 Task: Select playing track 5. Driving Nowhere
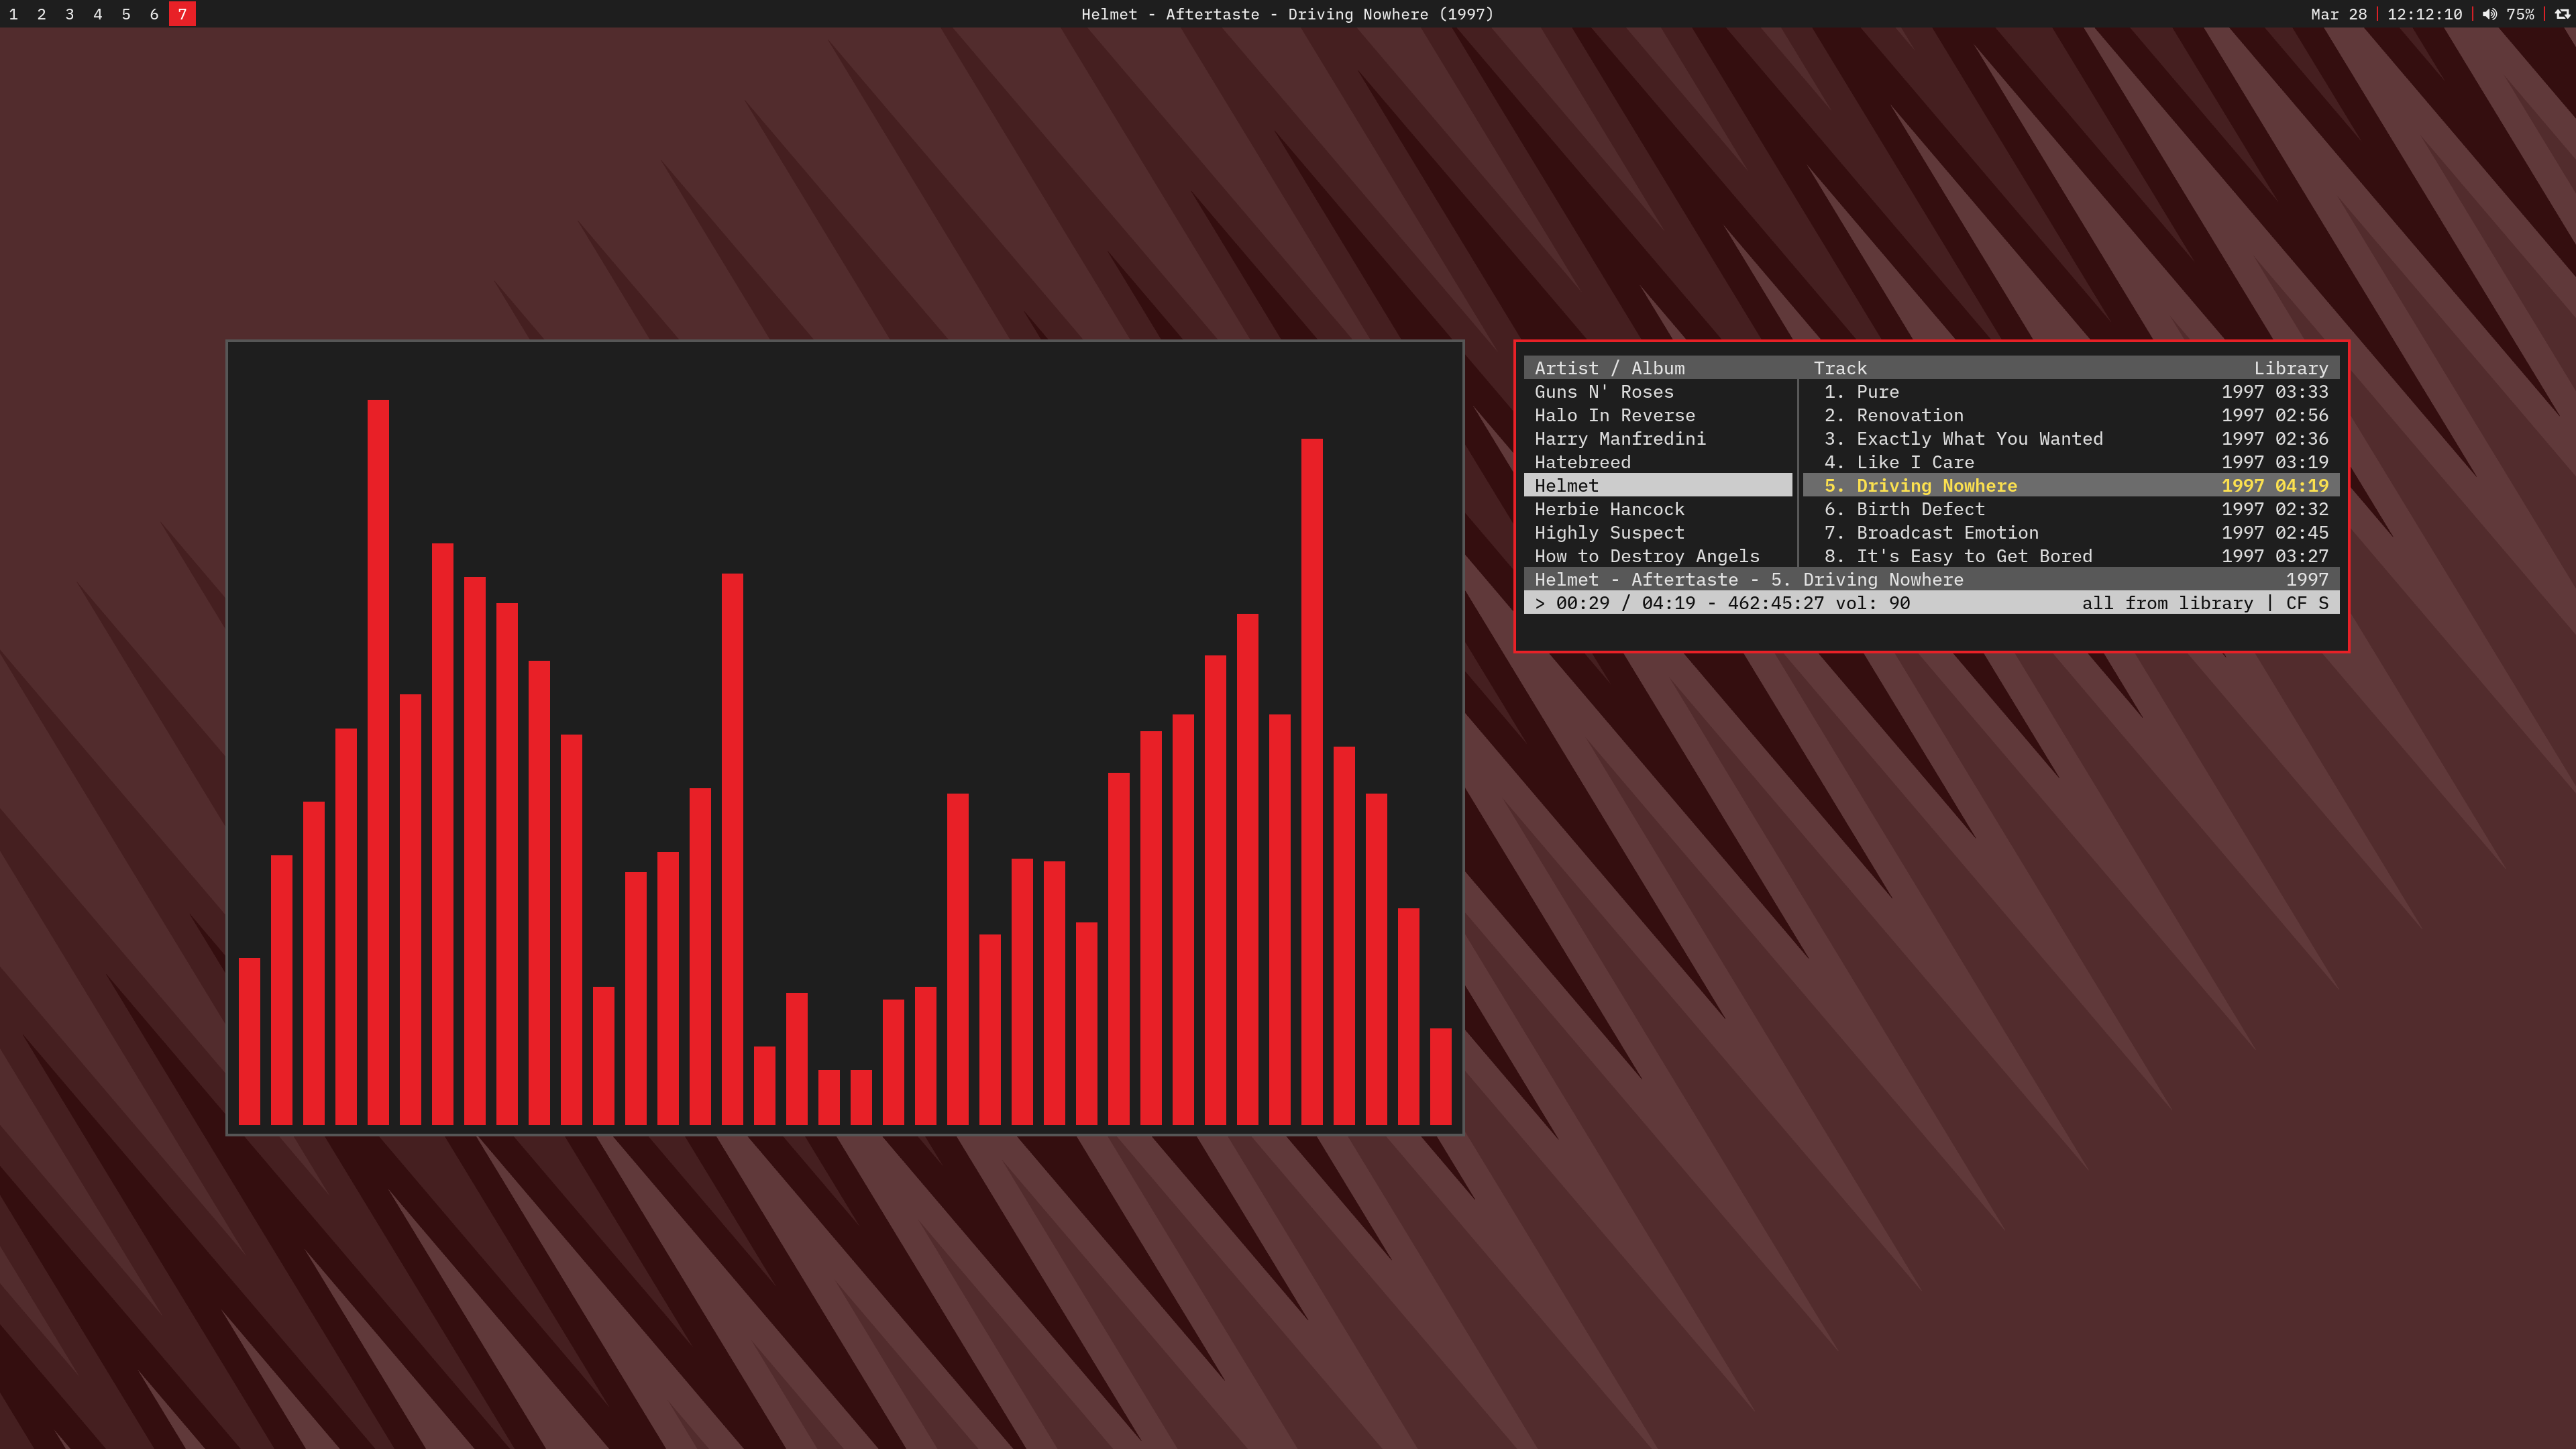point(2071,486)
